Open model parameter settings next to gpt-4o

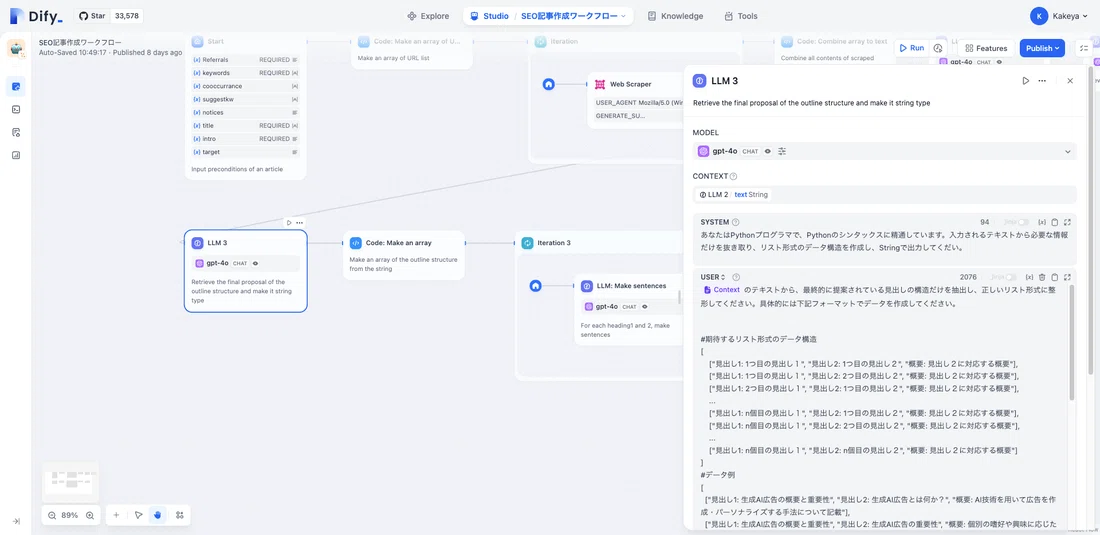coord(782,151)
